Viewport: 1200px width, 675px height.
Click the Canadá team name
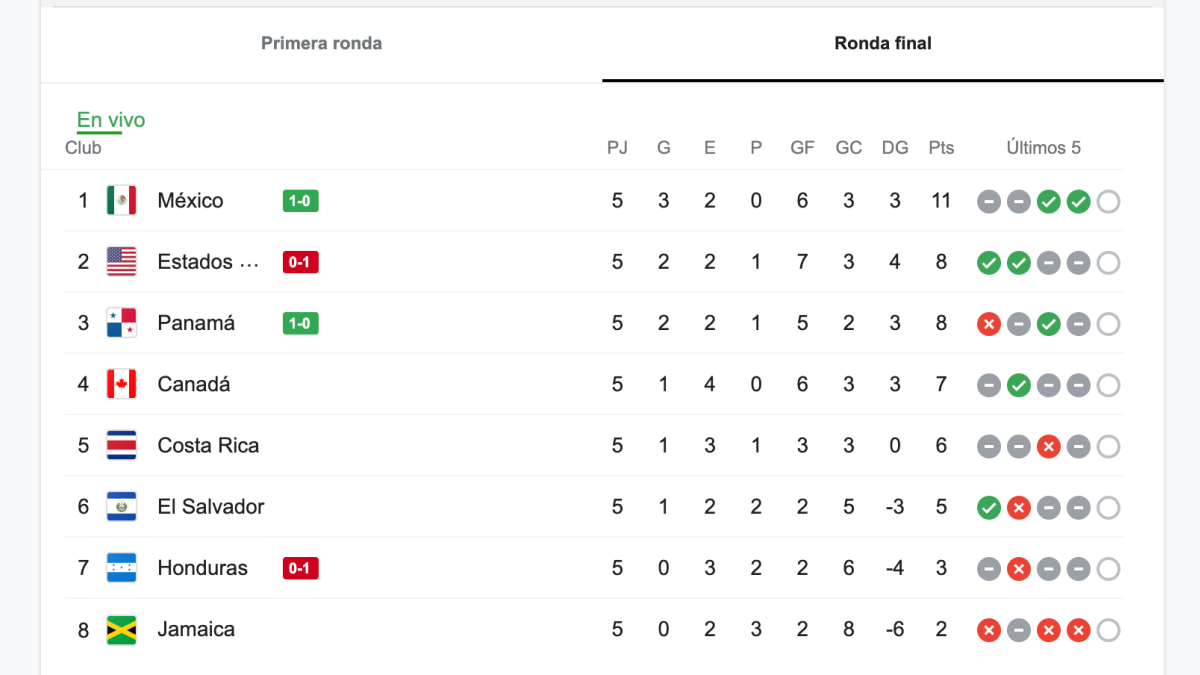point(194,384)
